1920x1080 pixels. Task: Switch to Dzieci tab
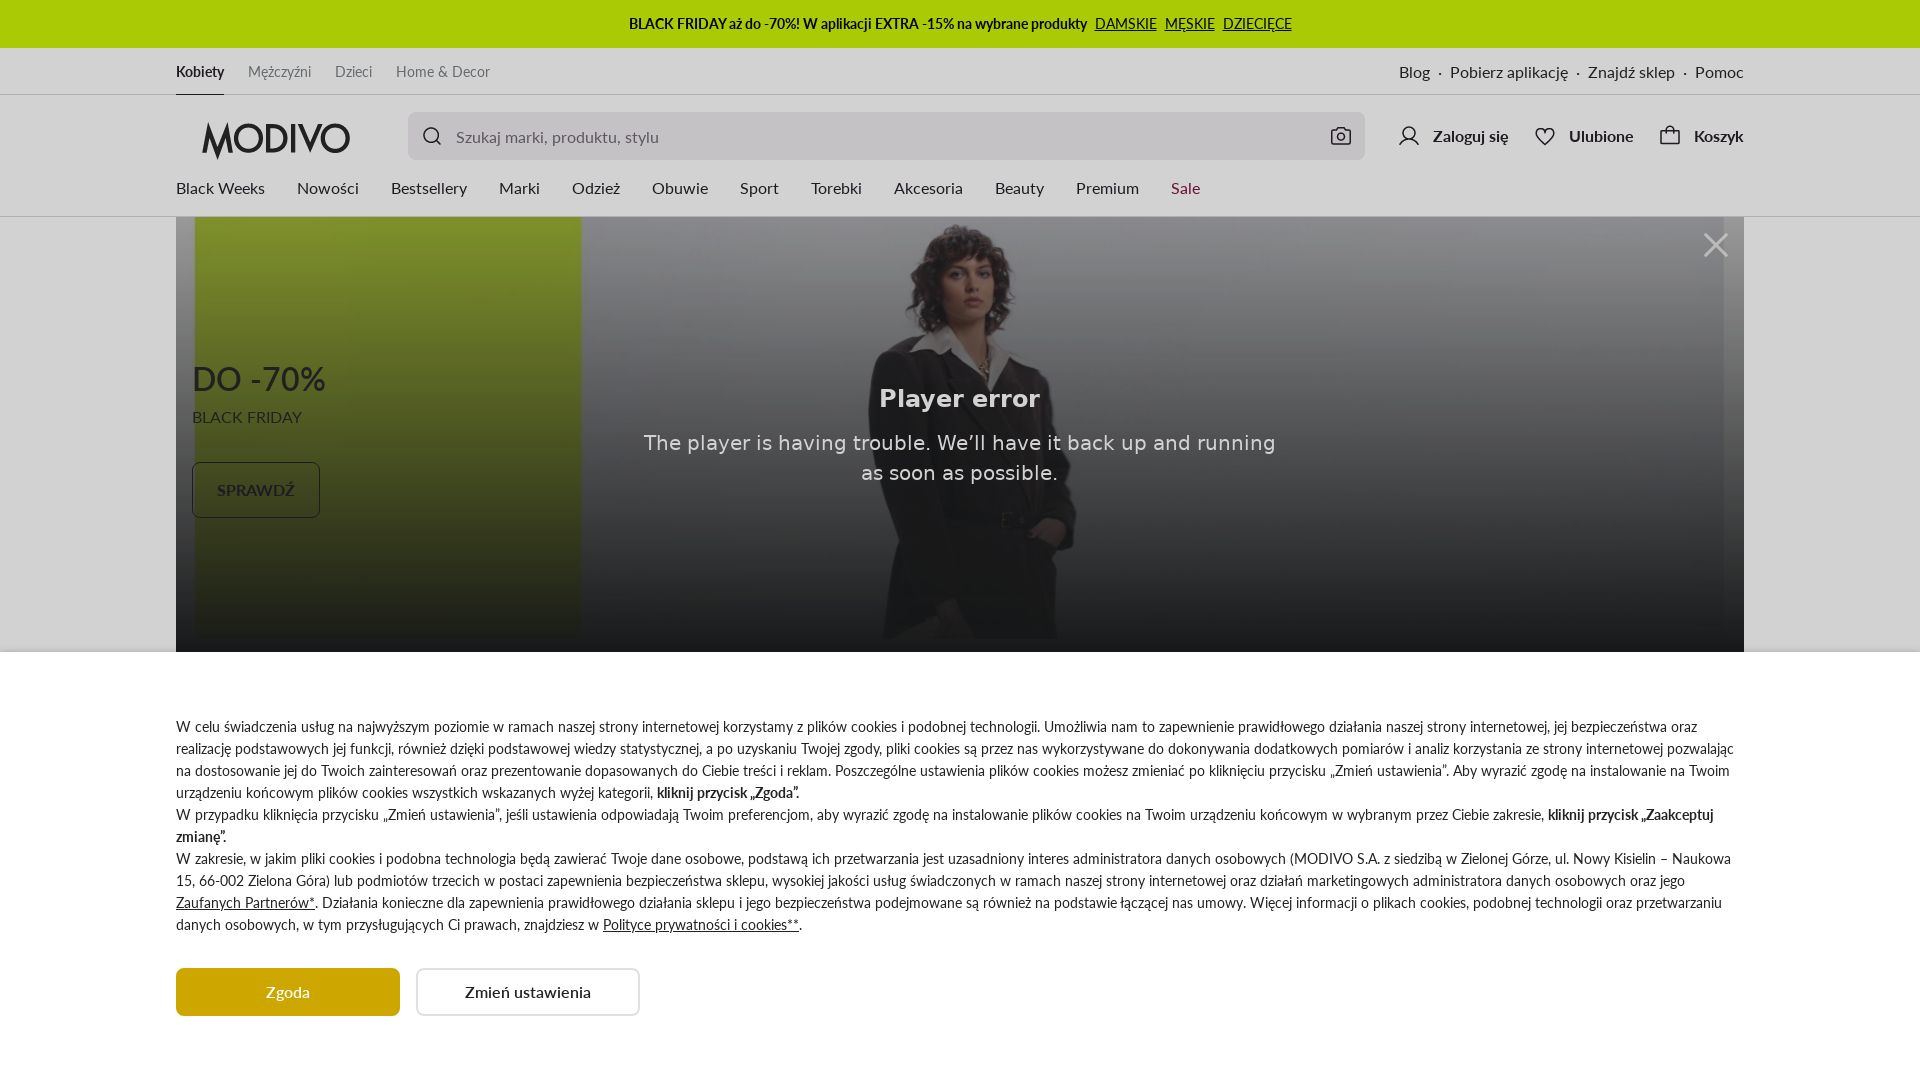353,72
